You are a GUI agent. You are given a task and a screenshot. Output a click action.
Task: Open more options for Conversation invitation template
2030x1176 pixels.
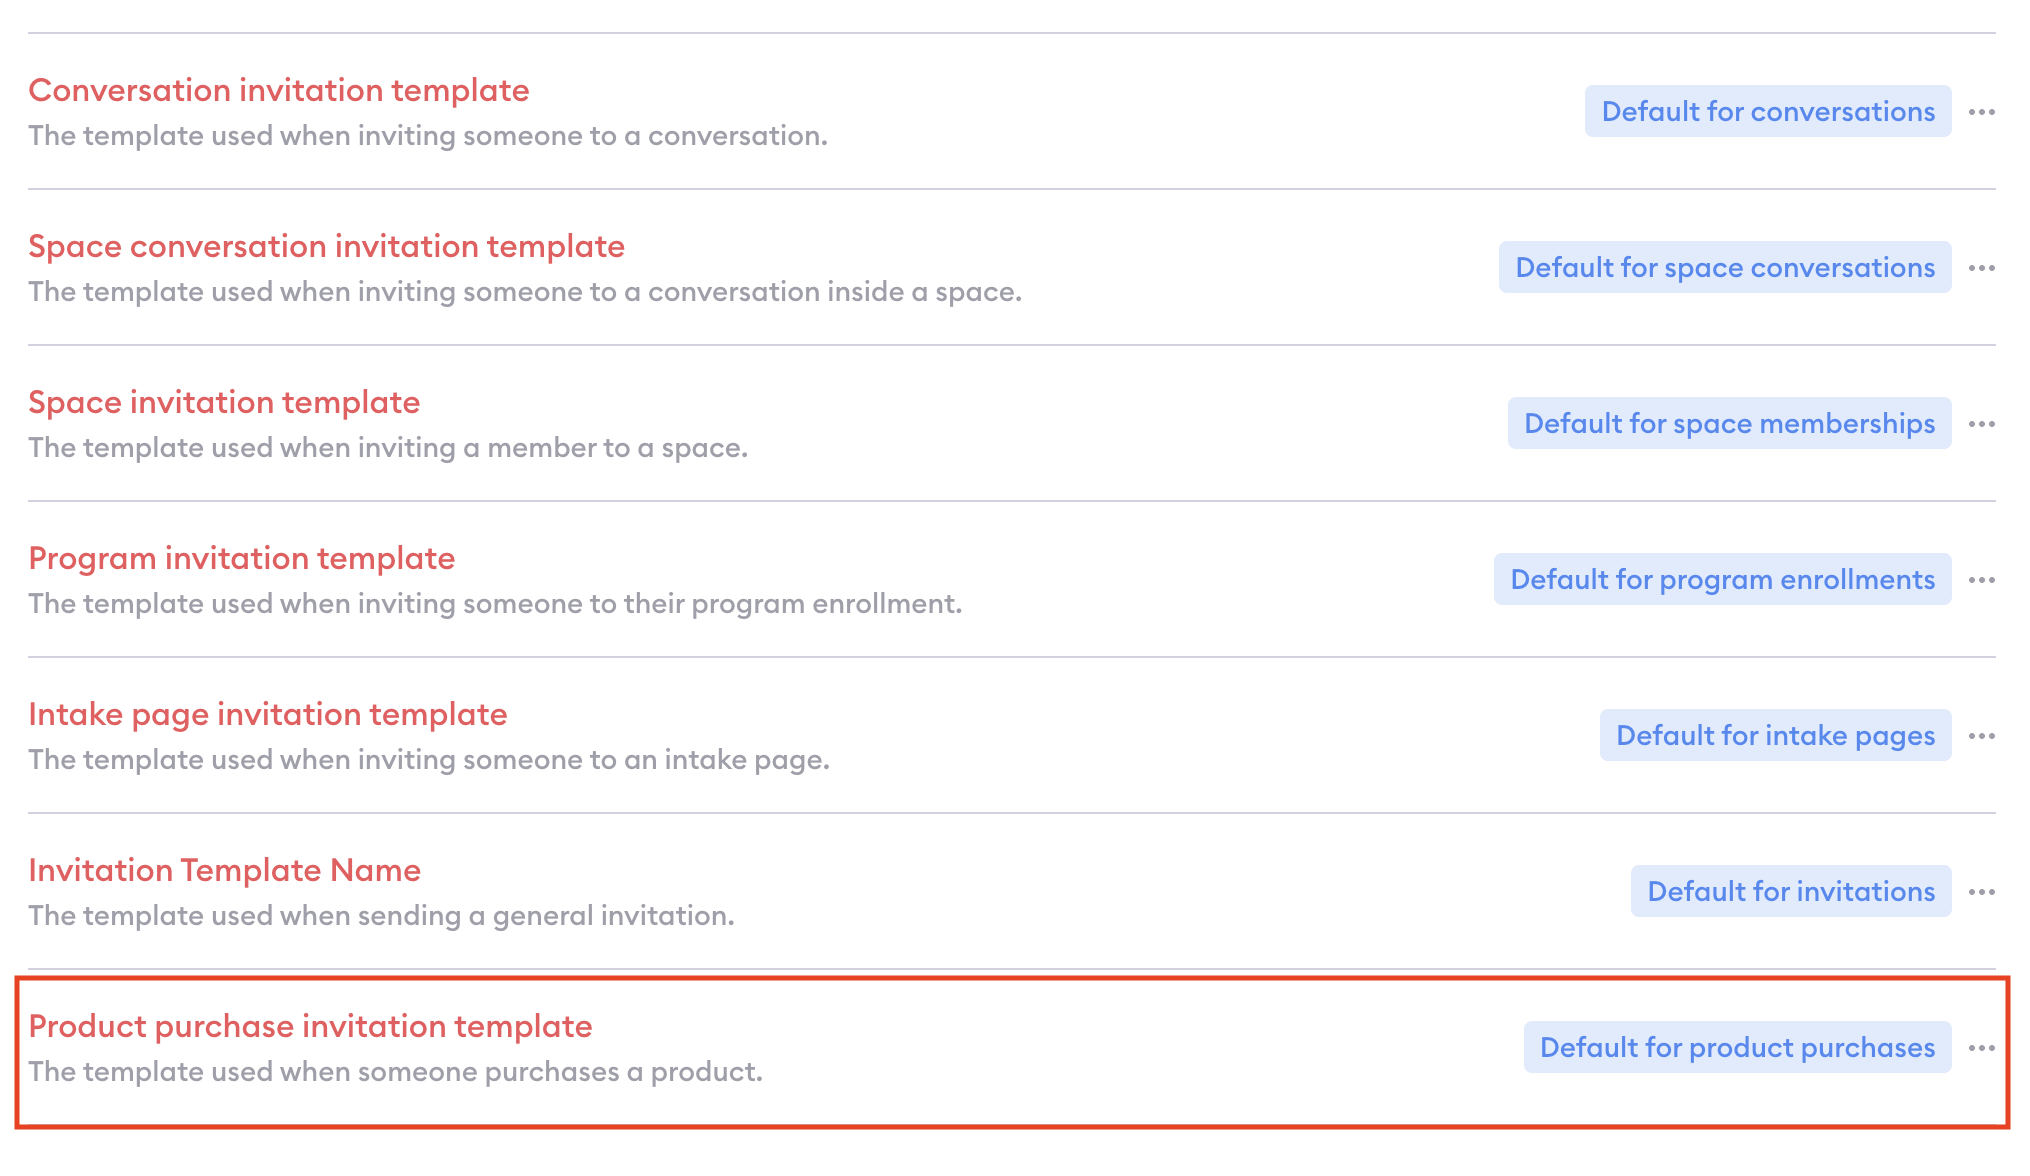pos(1981,112)
